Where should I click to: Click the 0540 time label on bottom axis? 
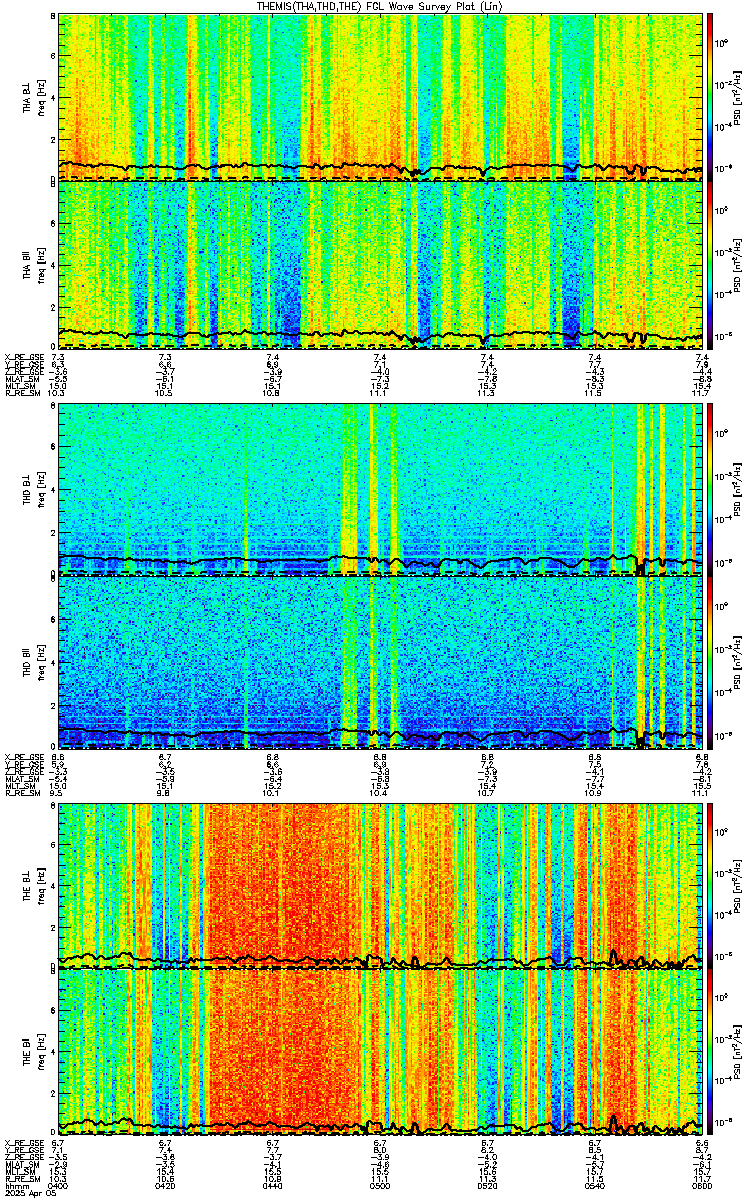(595, 1187)
